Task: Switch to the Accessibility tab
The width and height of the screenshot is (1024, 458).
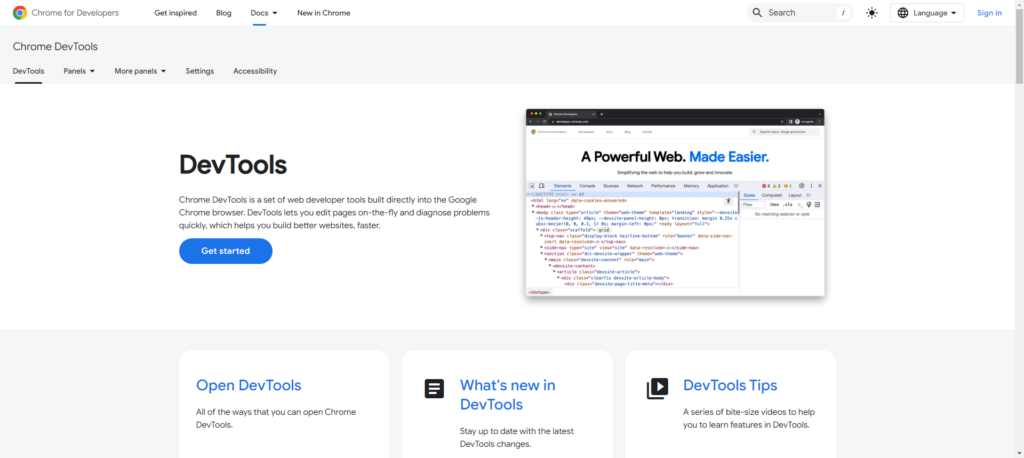Action: pyautogui.click(x=255, y=71)
